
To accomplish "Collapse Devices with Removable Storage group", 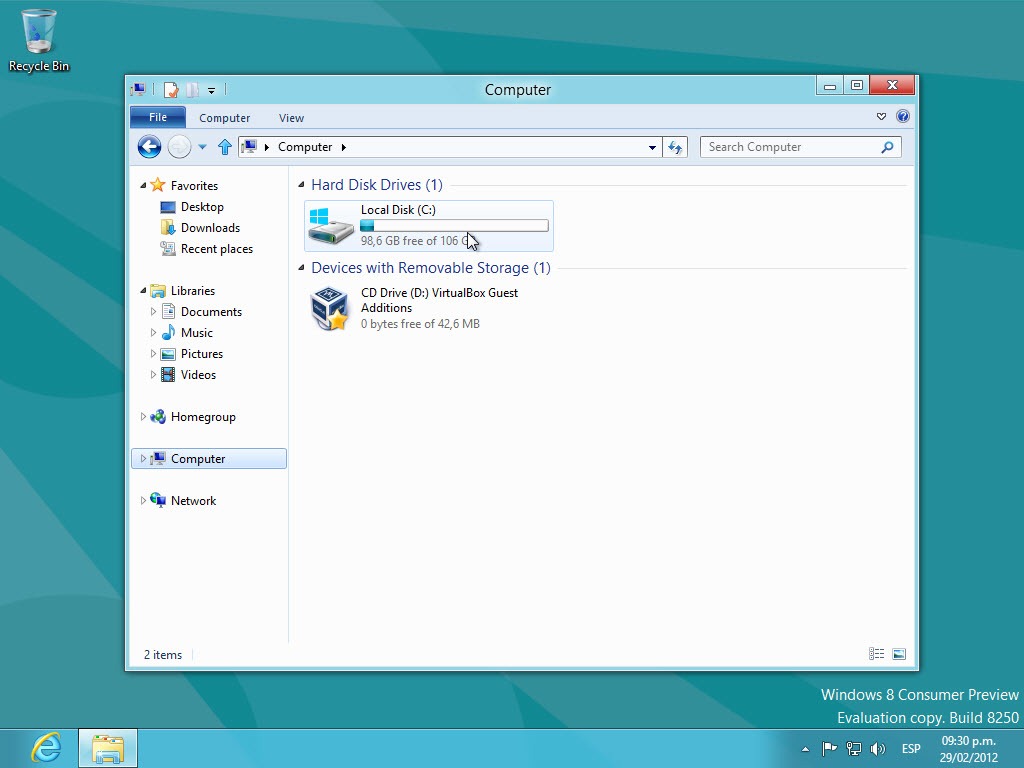I will [301, 268].
